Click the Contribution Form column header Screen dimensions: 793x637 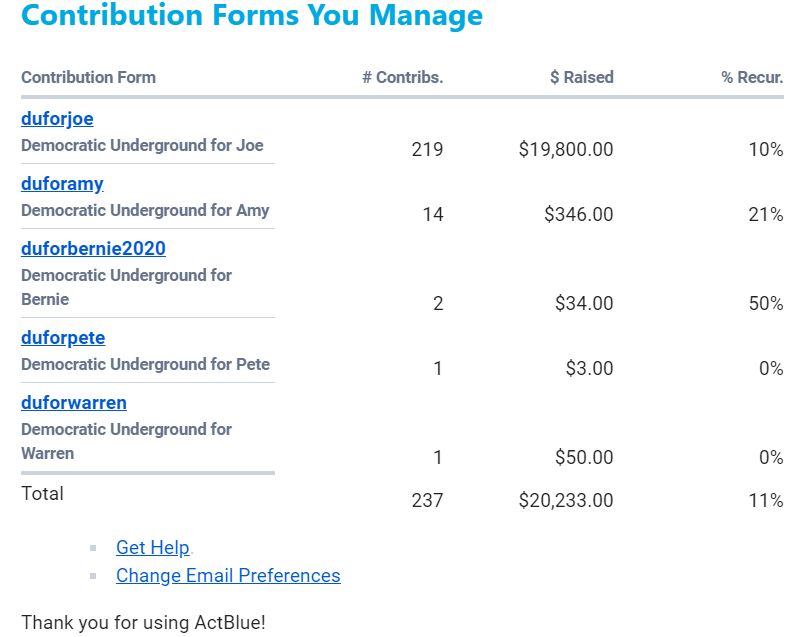coord(88,77)
